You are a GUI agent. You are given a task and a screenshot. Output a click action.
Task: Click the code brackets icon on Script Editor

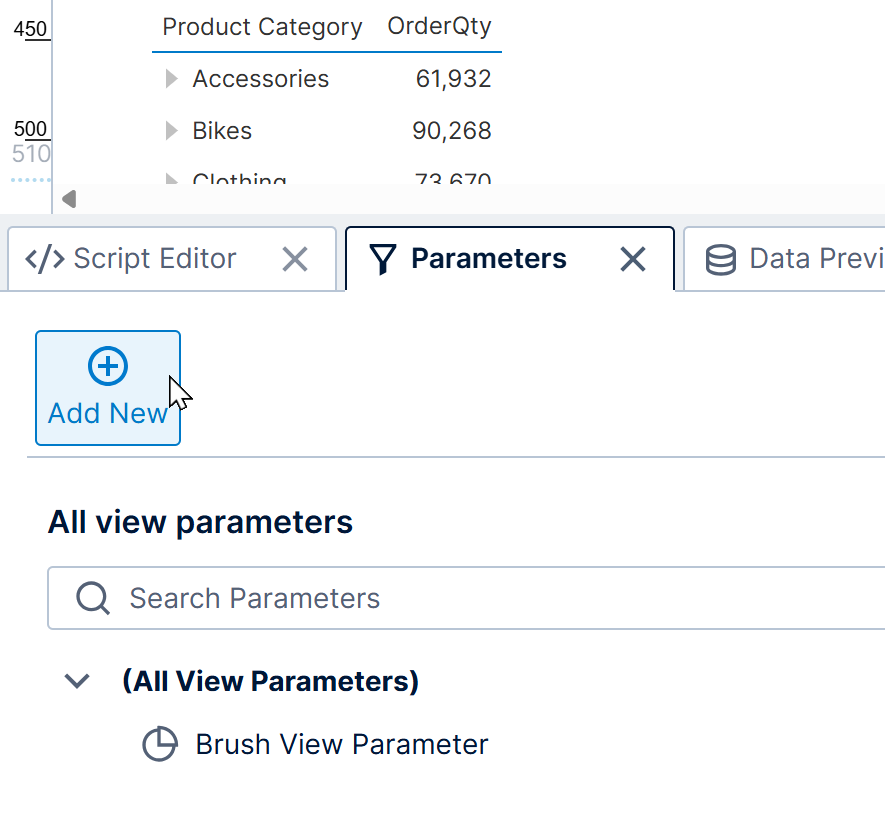(45, 260)
